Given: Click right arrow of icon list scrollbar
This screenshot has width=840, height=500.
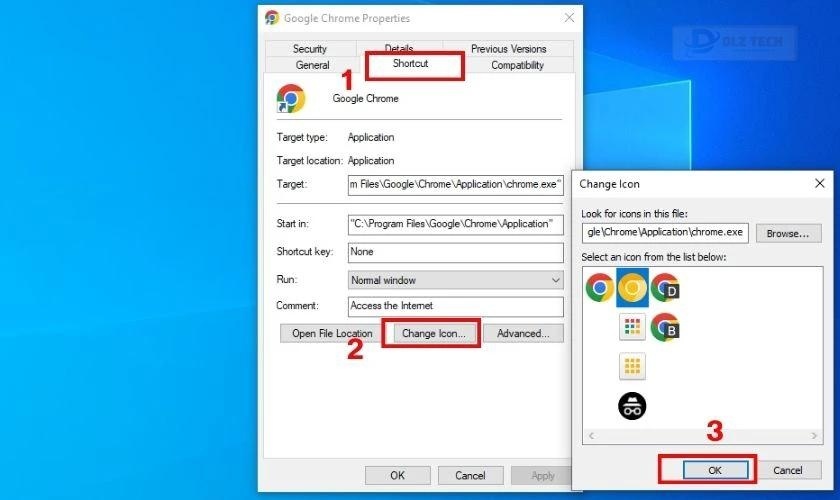Looking at the screenshot, I should (814, 436).
